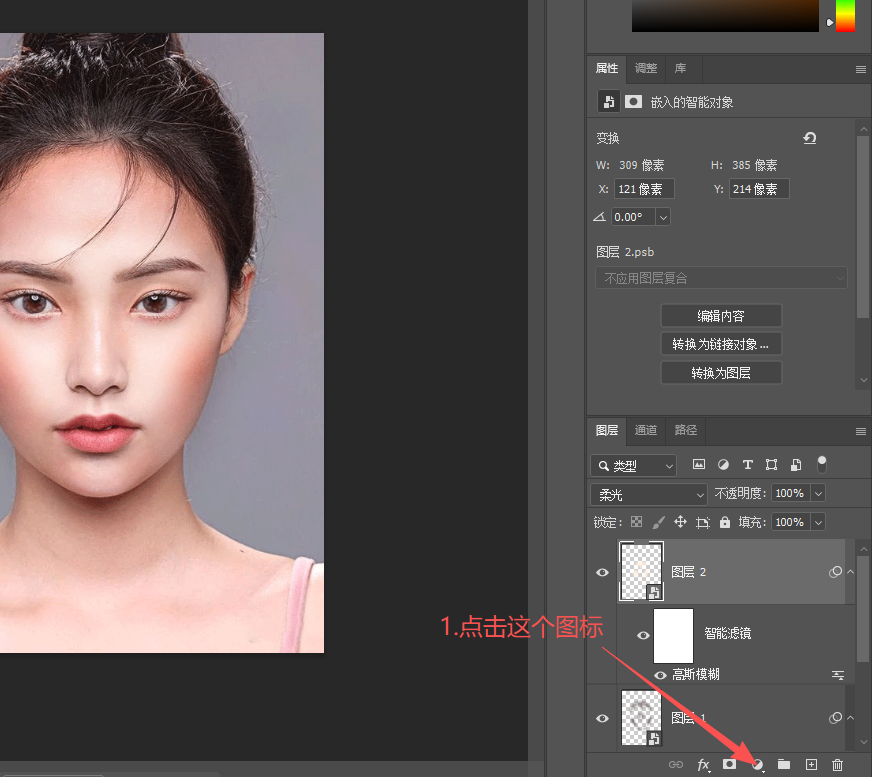Click the 转换为链接对象 button
The width and height of the screenshot is (872, 777).
721,344
